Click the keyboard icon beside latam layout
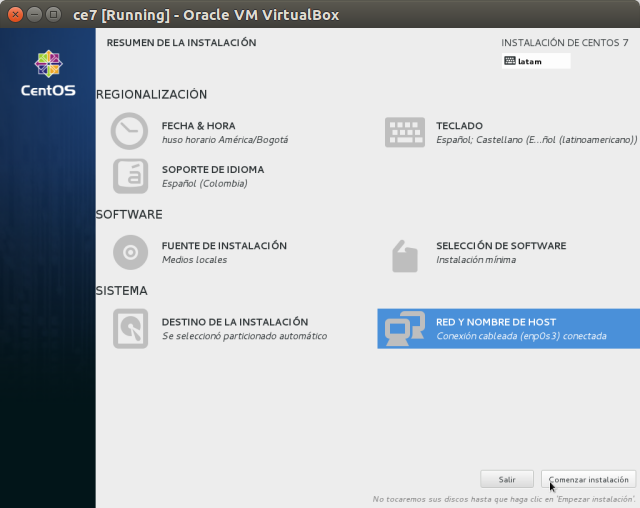The image size is (640, 508). (510, 61)
